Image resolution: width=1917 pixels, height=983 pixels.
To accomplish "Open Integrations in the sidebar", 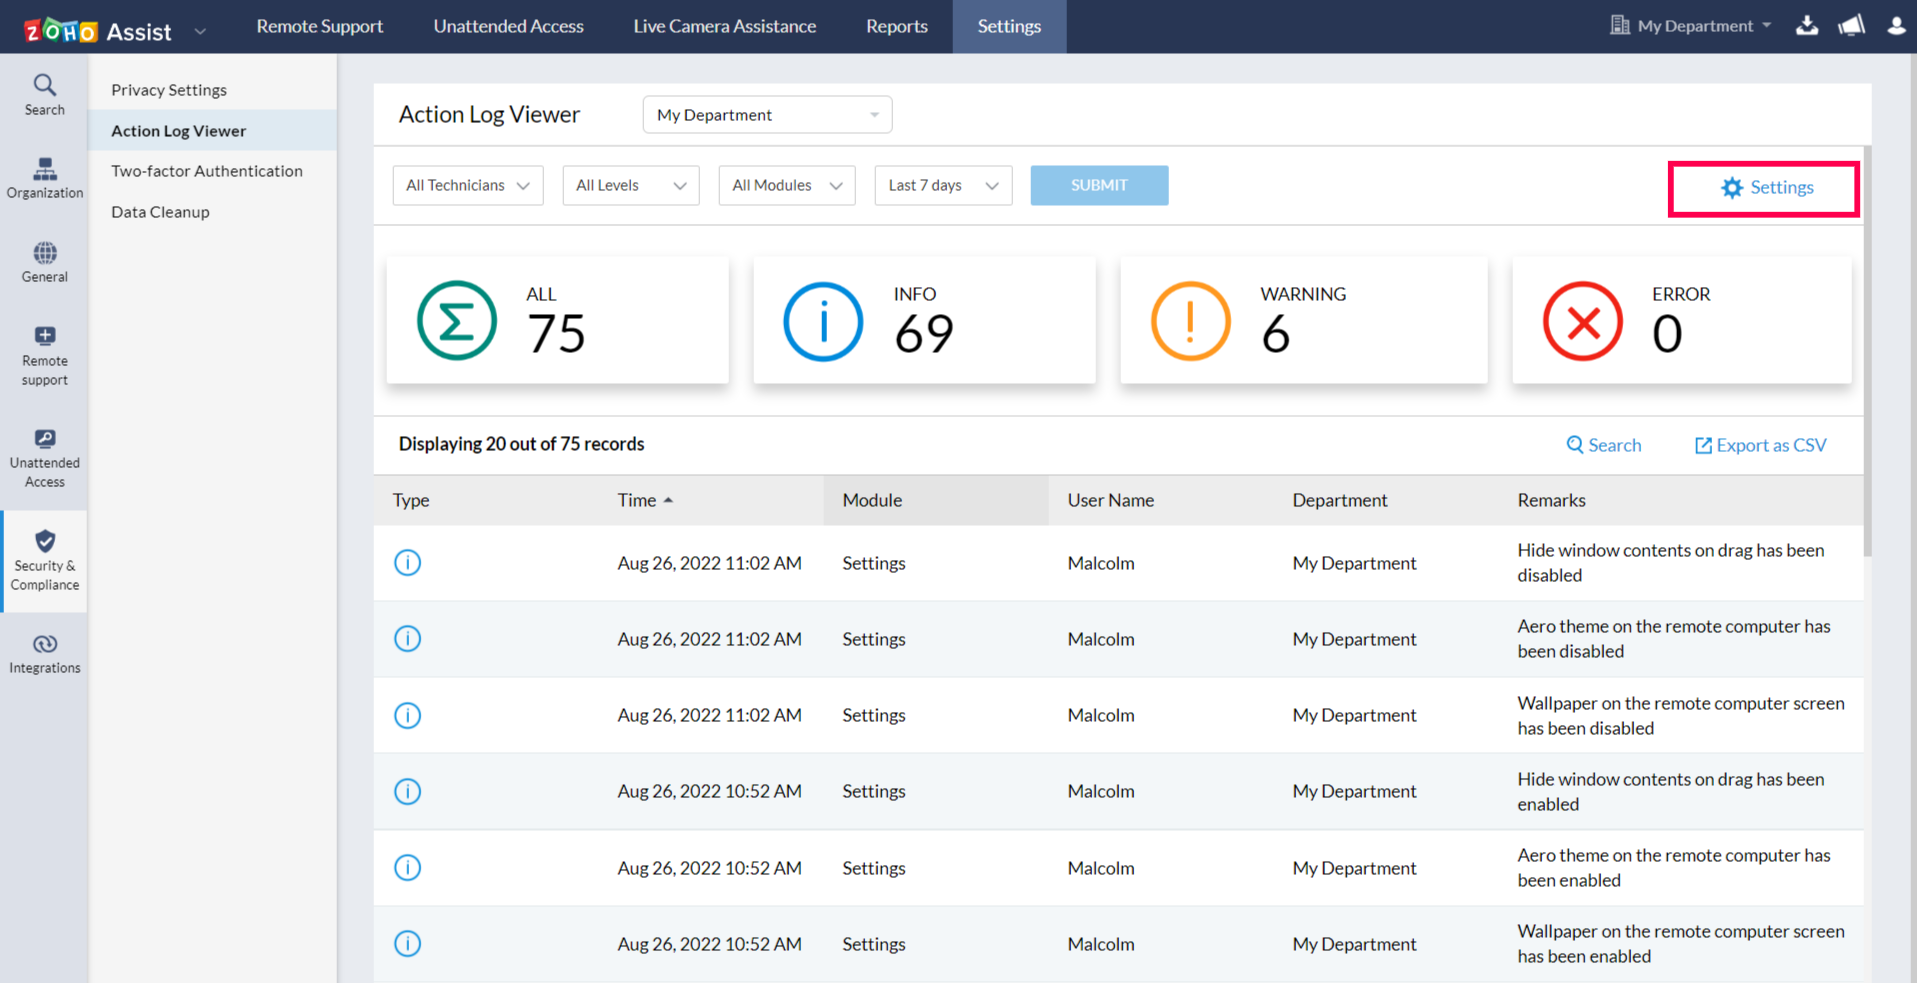I will (x=44, y=654).
